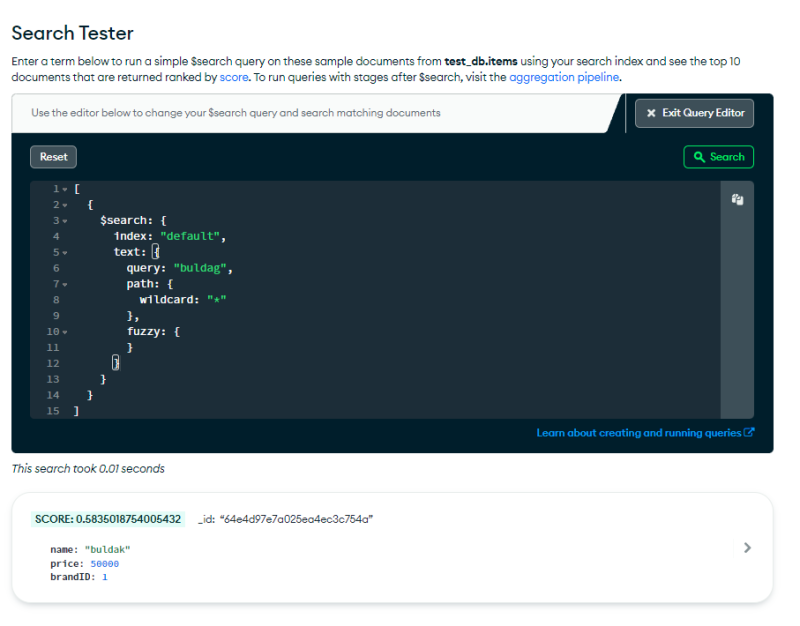800x626 pixels.
Task: Collapse the path block at line 7
Action: [x=65, y=285]
